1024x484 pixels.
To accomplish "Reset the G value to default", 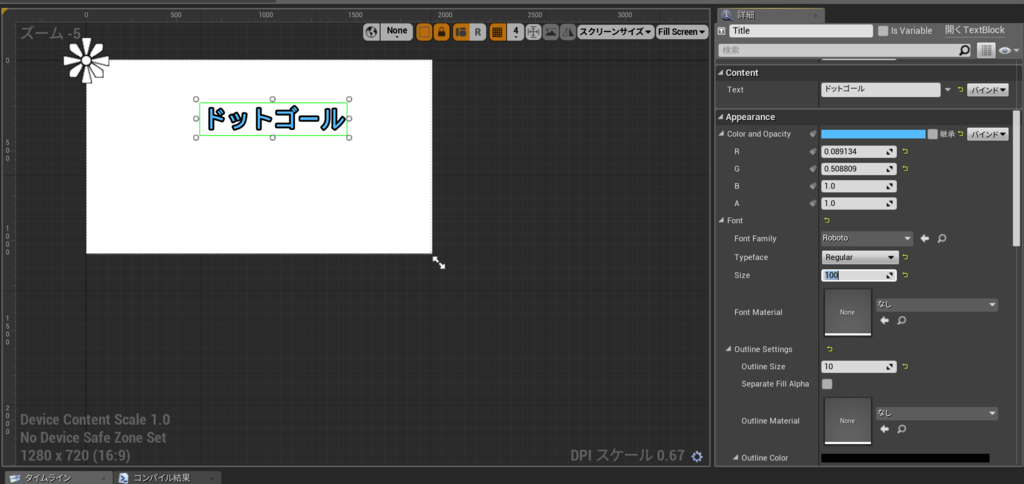I will [x=905, y=169].
